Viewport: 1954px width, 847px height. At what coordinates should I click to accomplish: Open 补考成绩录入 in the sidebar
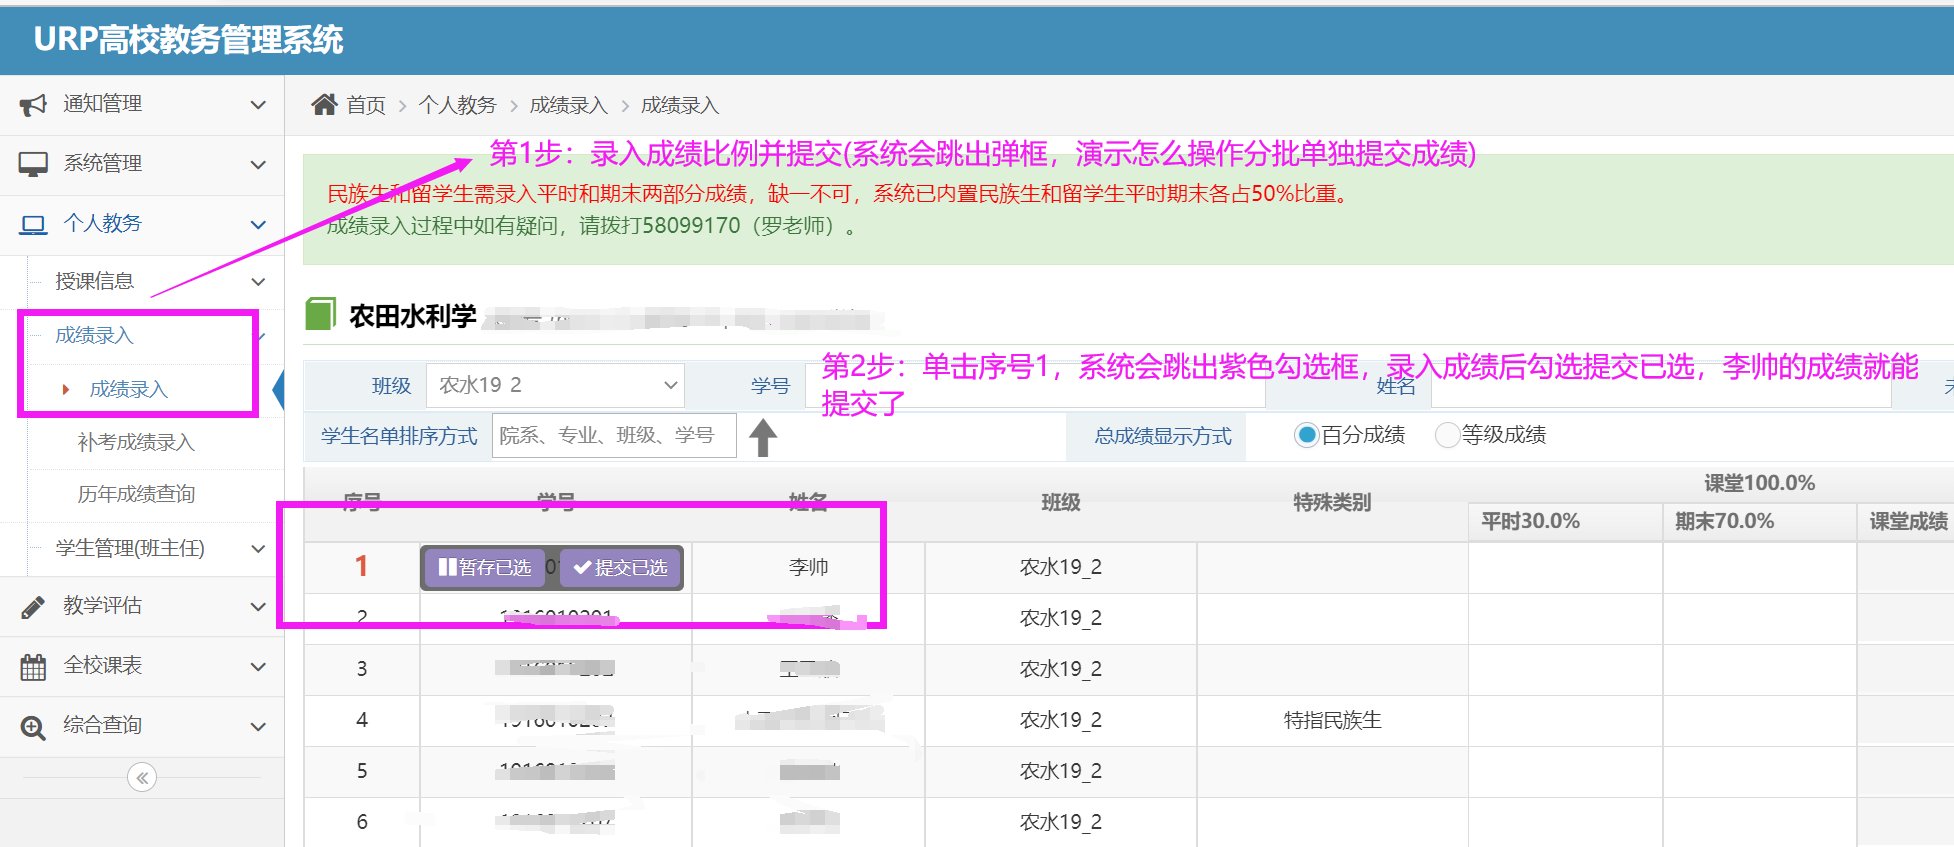coord(136,442)
